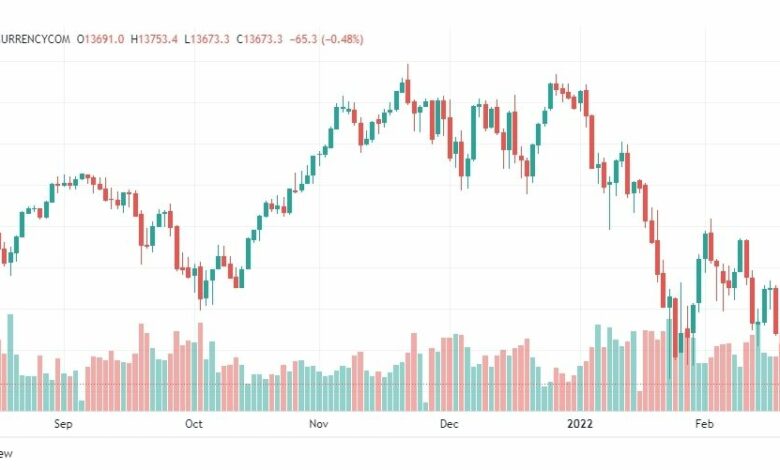Click the tall red volume bar in late November
The image size is (780, 470).
tap(414, 372)
